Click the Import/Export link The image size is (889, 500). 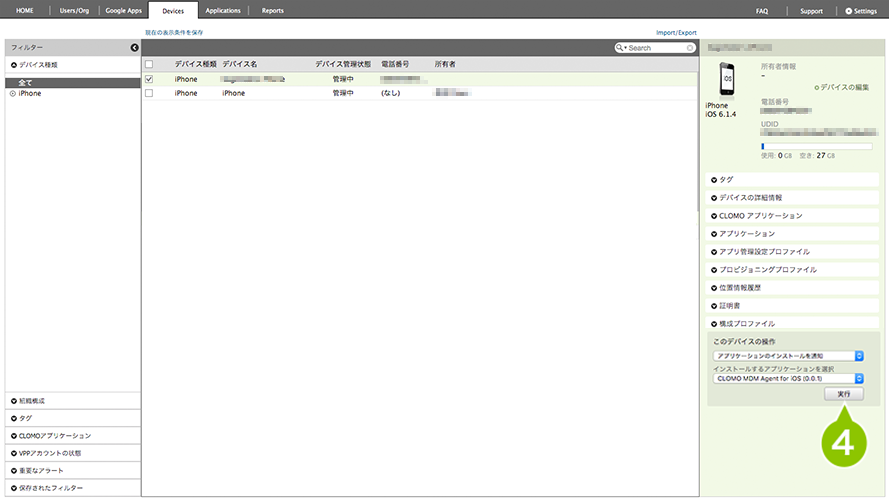pyautogui.click(x=676, y=33)
